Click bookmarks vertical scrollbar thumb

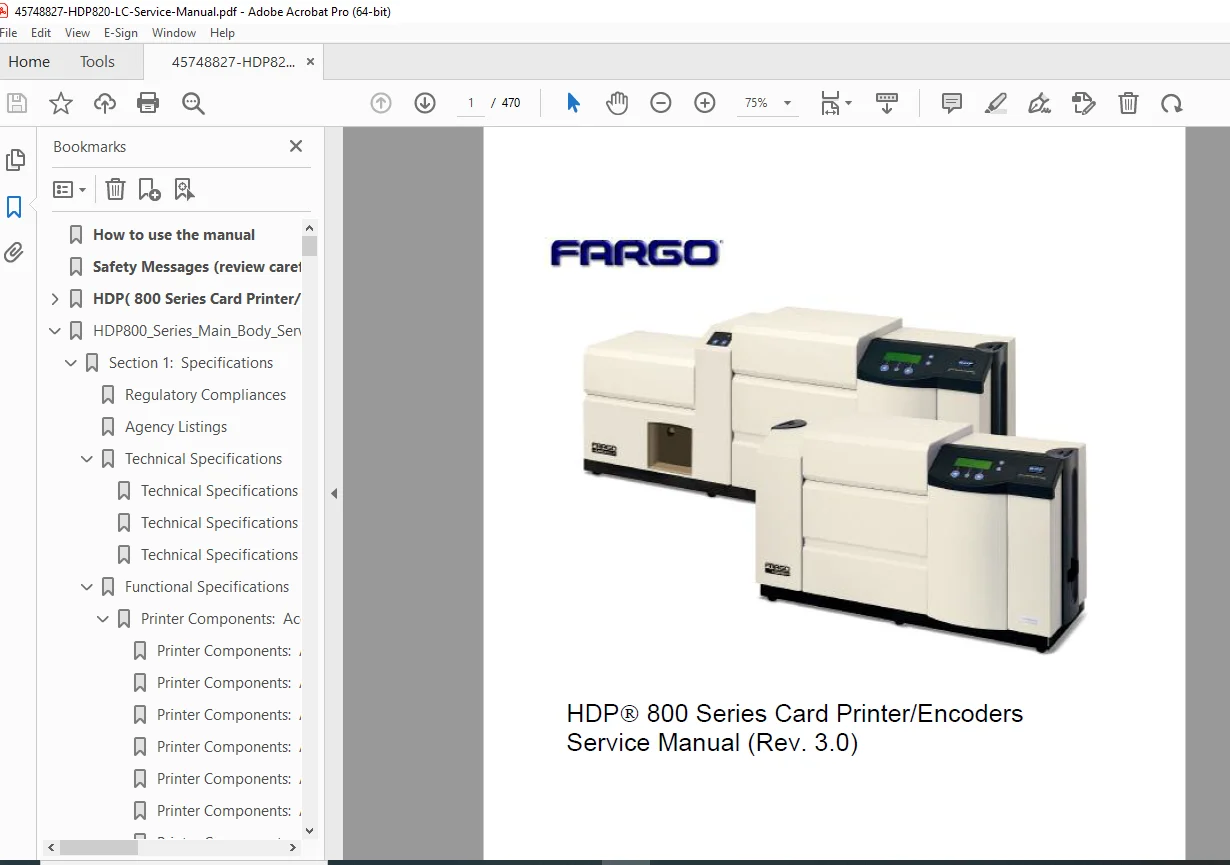(x=309, y=246)
